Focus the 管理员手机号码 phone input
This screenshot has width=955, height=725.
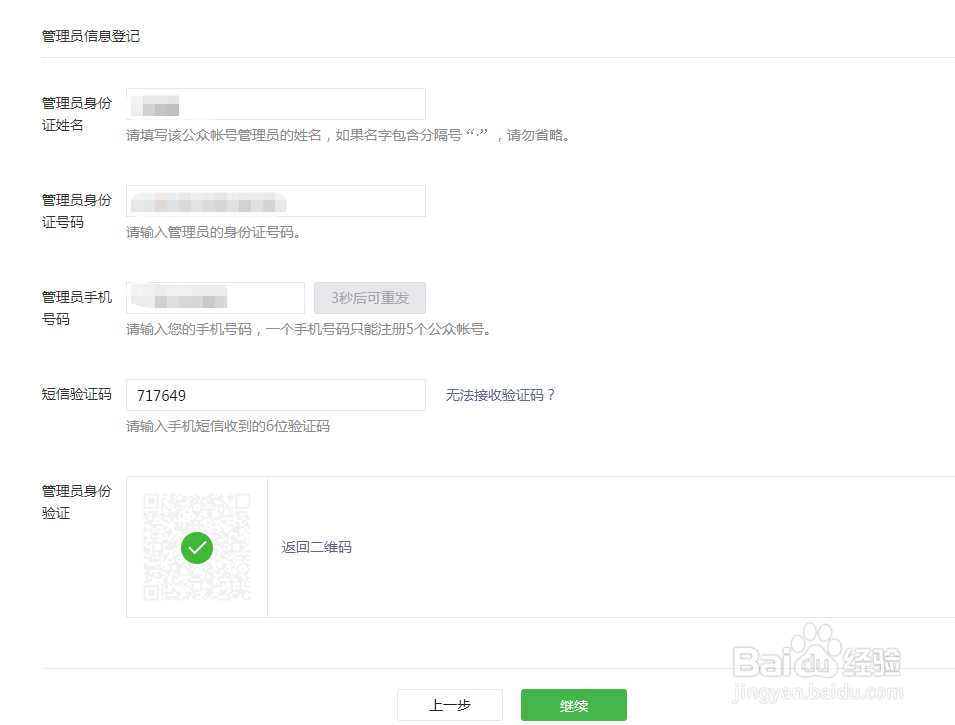(215, 298)
